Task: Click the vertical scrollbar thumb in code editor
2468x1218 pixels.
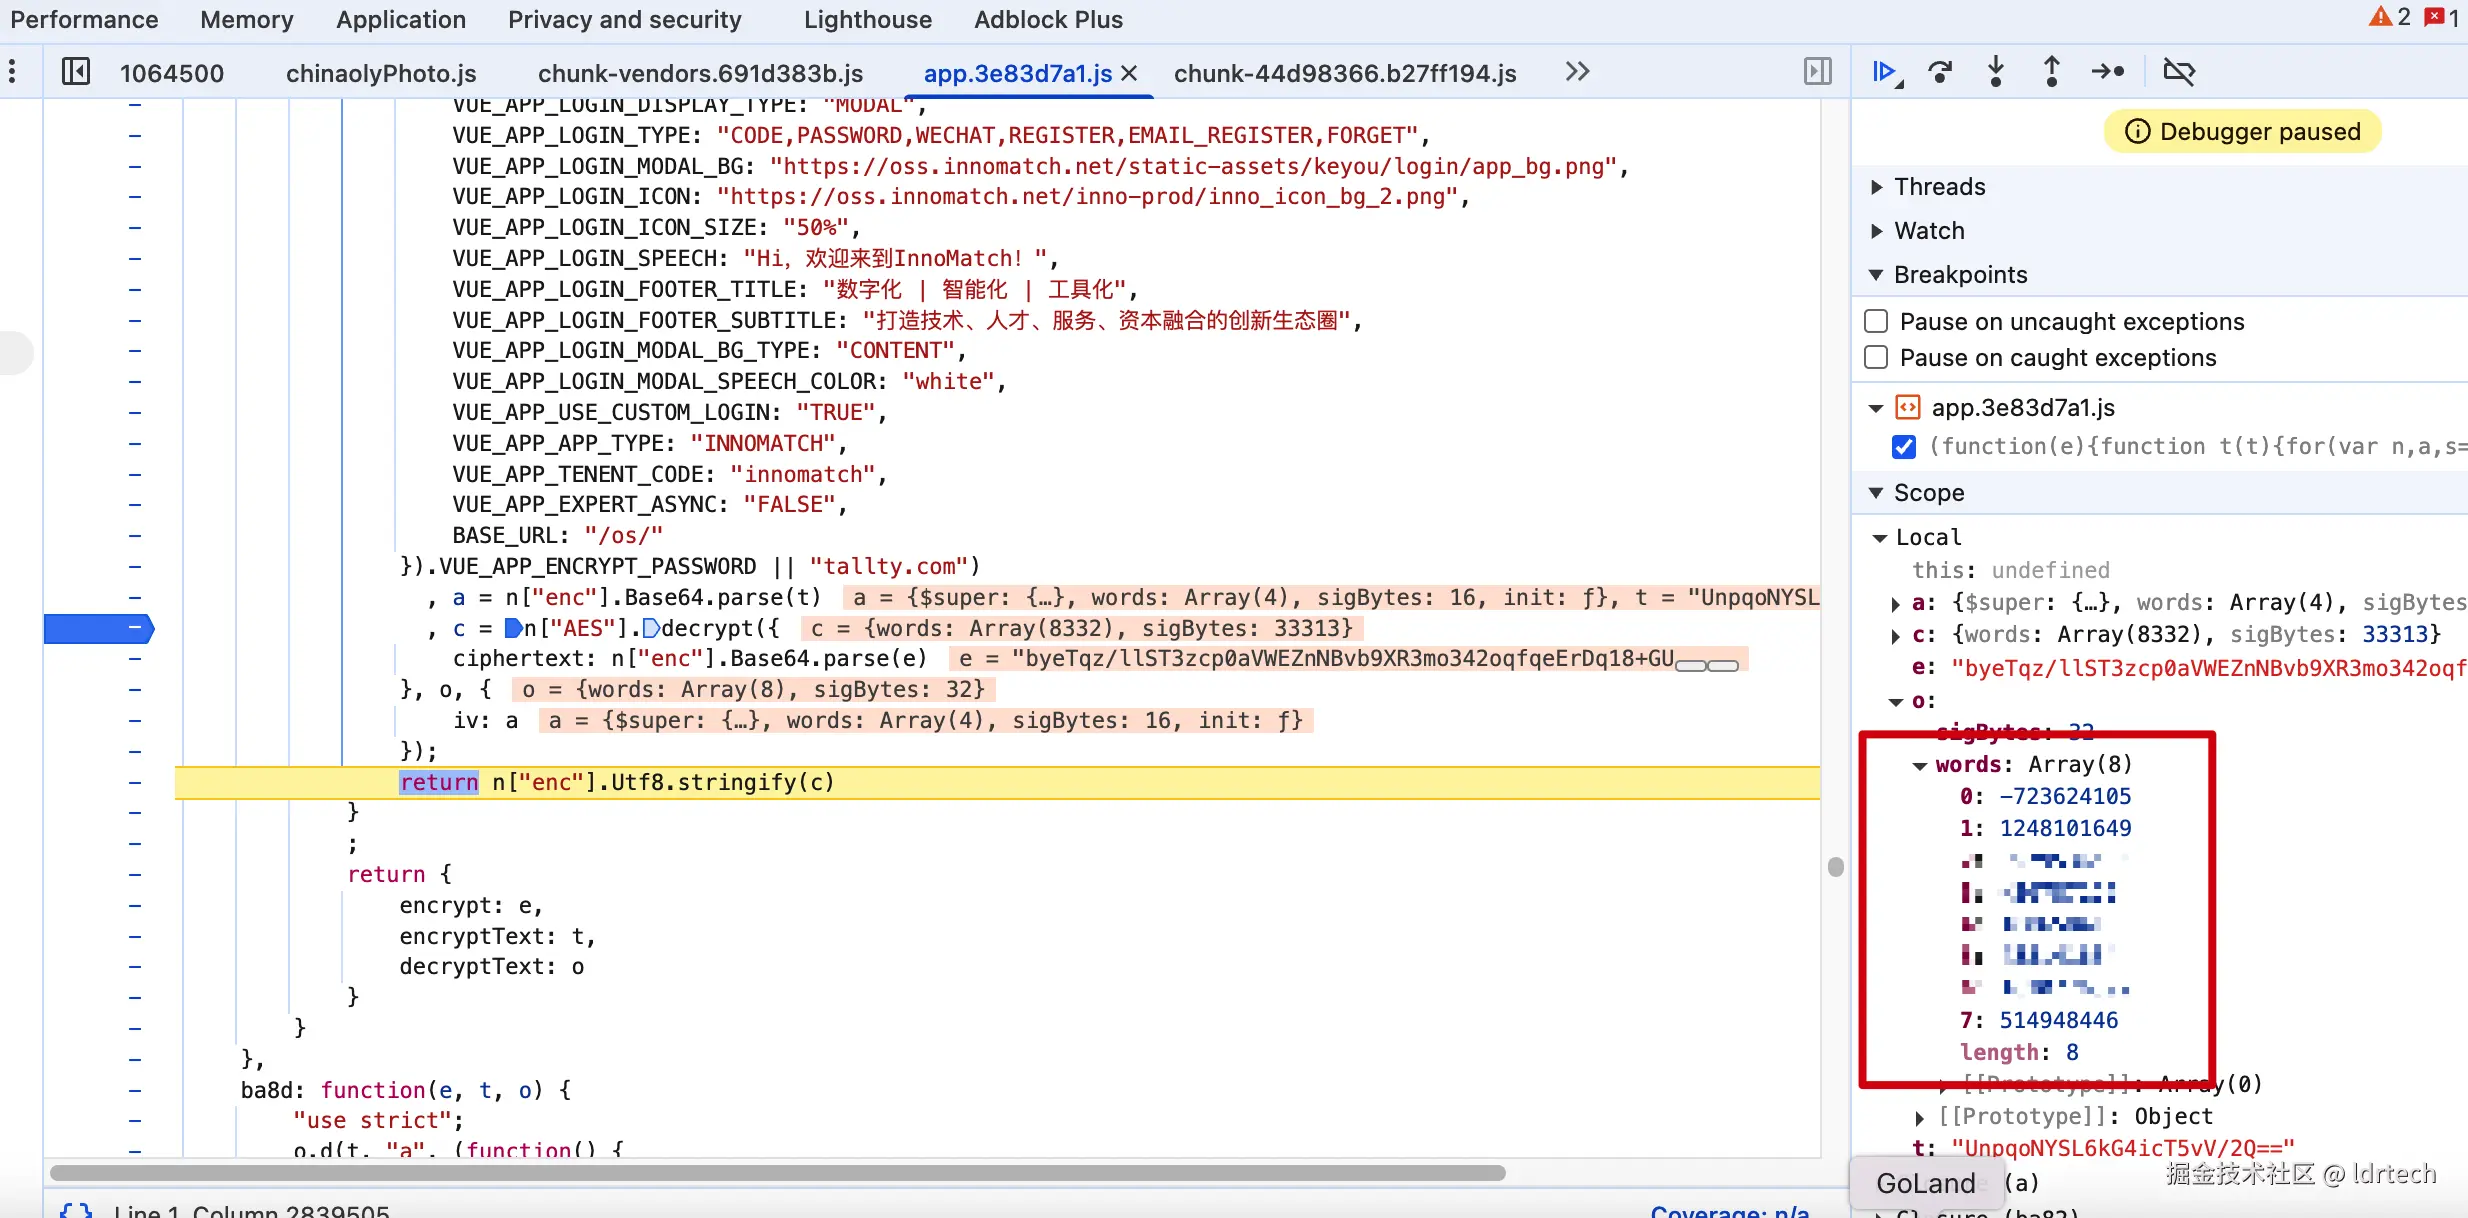Action: point(1835,866)
